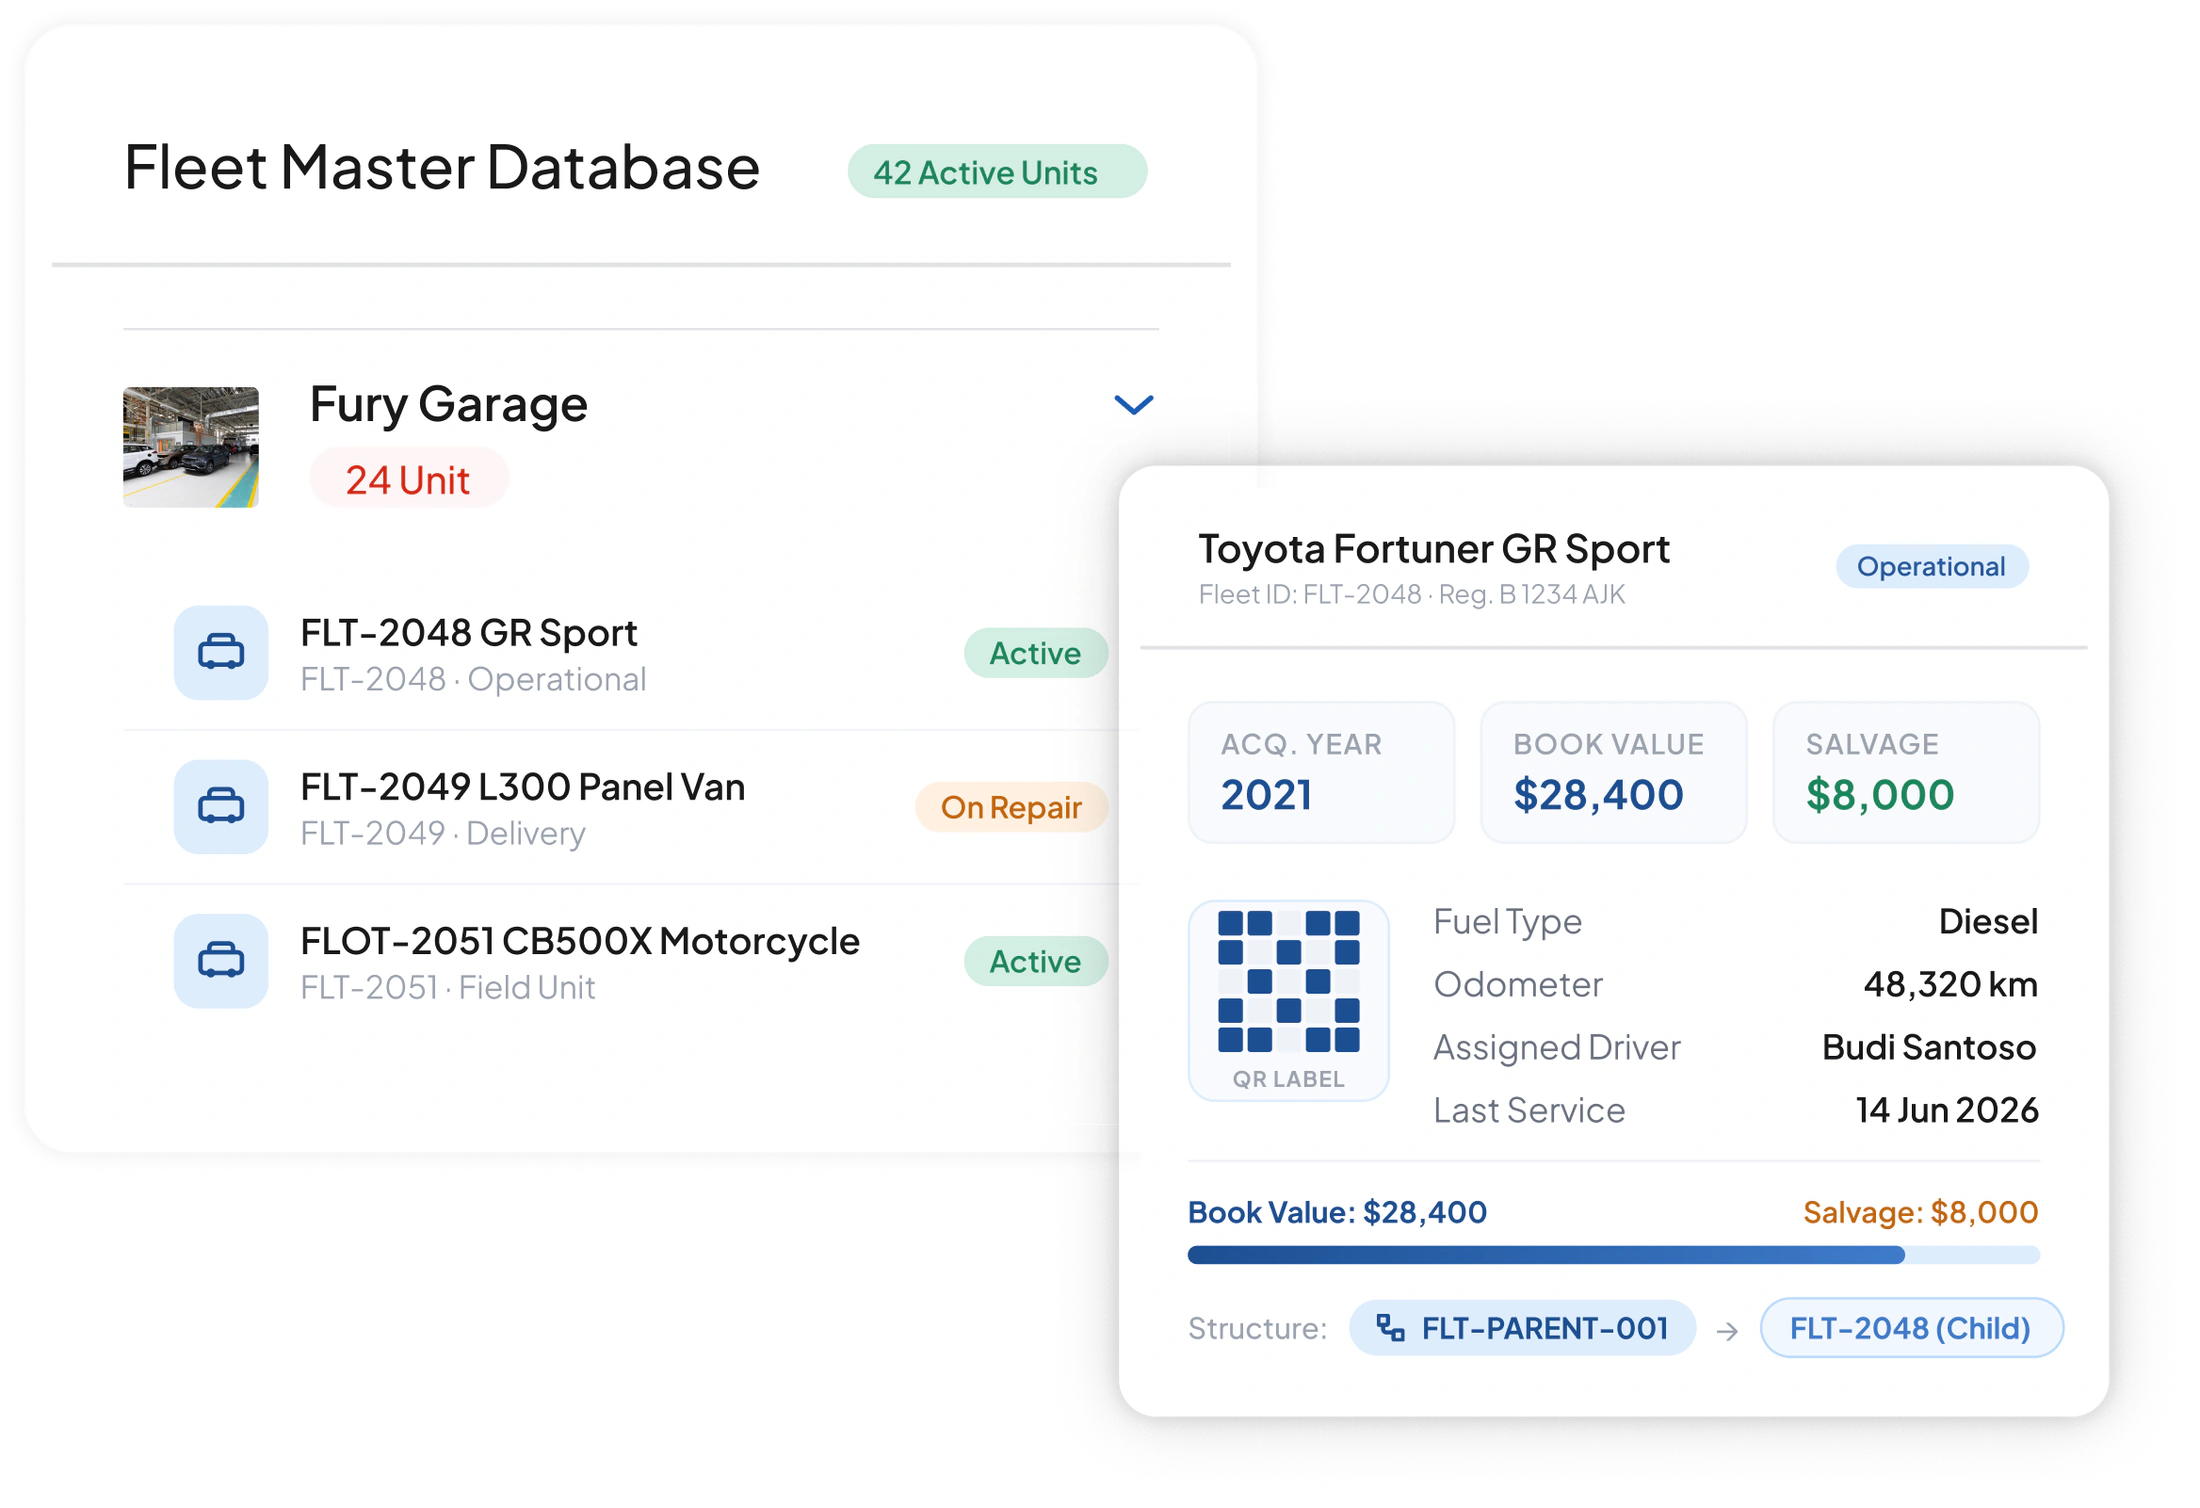The width and height of the screenshot is (2200, 1508).
Task: Click Active badge on CB500X Motorcycle row
Action: point(1035,961)
